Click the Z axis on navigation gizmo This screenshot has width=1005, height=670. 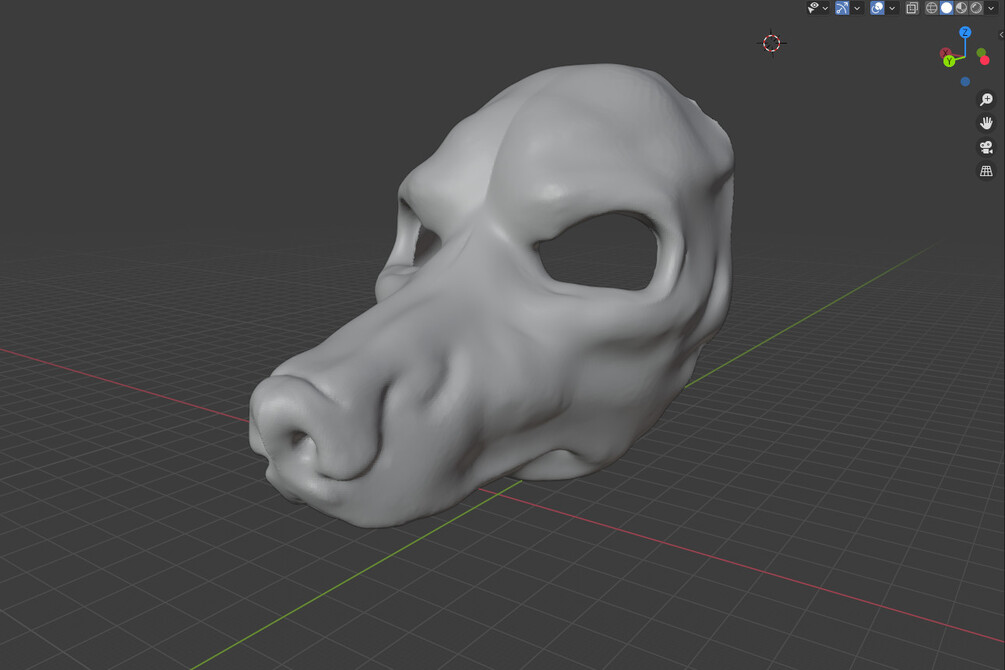click(965, 32)
